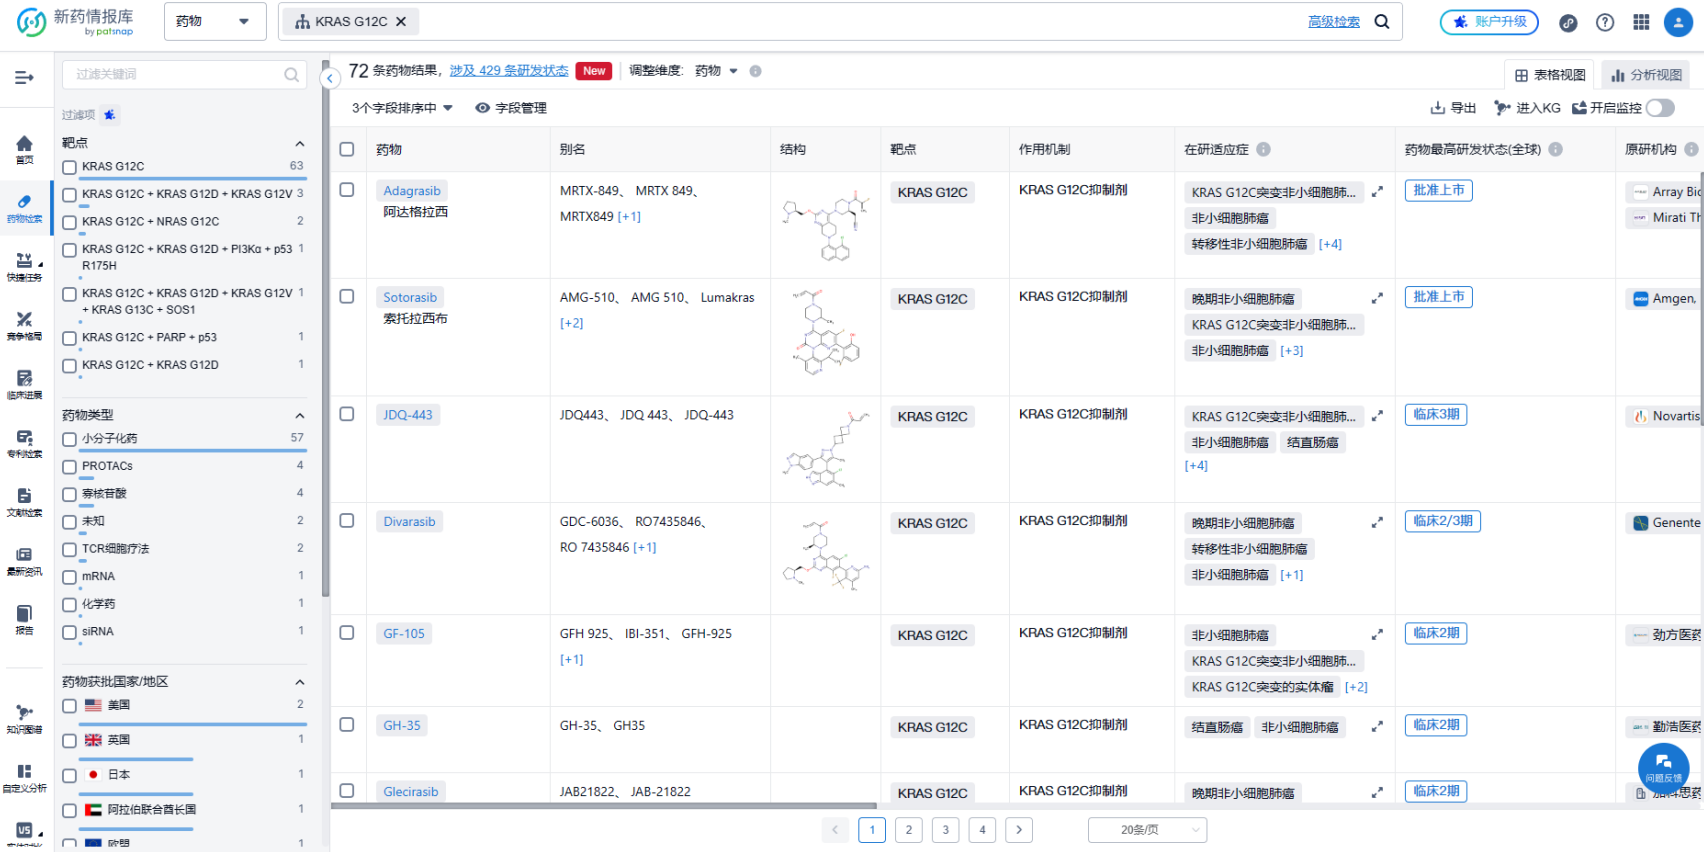Screen dimensions: 1704x852
Task: Open the 药物 search type dropdown
Action: tap(214, 21)
